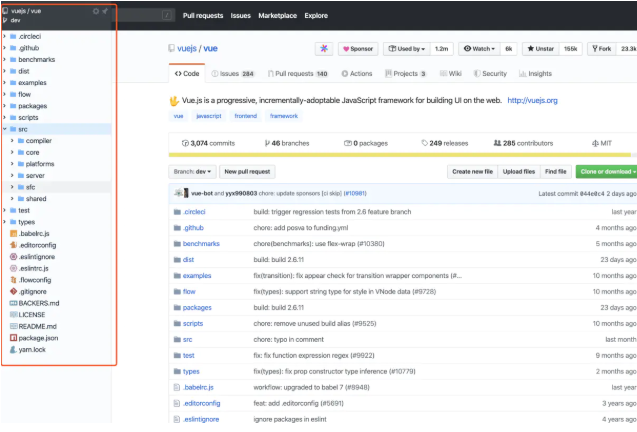Open the Used by dropdown

pyautogui.click(x=406, y=49)
